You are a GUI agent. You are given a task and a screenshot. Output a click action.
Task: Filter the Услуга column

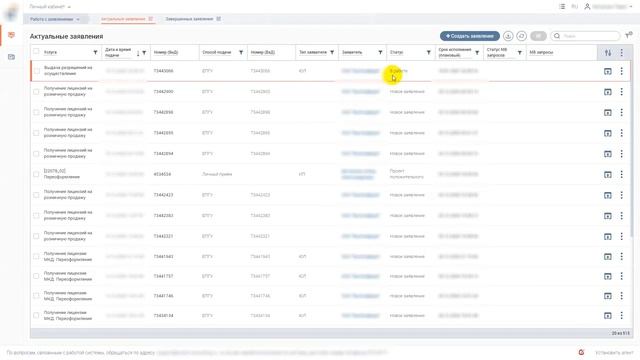click(95, 52)
